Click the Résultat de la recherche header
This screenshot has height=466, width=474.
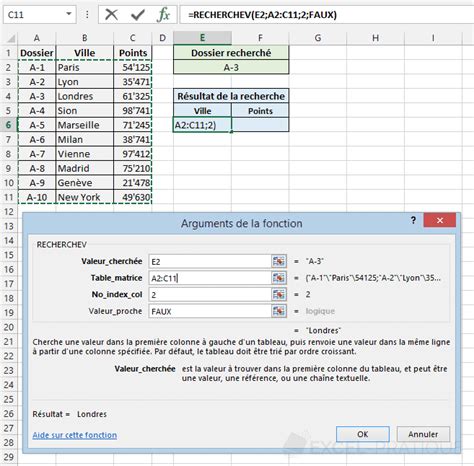231,96
